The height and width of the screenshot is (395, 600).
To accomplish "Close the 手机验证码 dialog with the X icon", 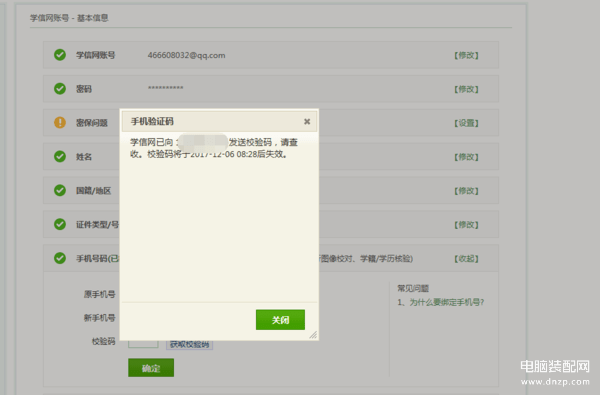I will (307, 122).
